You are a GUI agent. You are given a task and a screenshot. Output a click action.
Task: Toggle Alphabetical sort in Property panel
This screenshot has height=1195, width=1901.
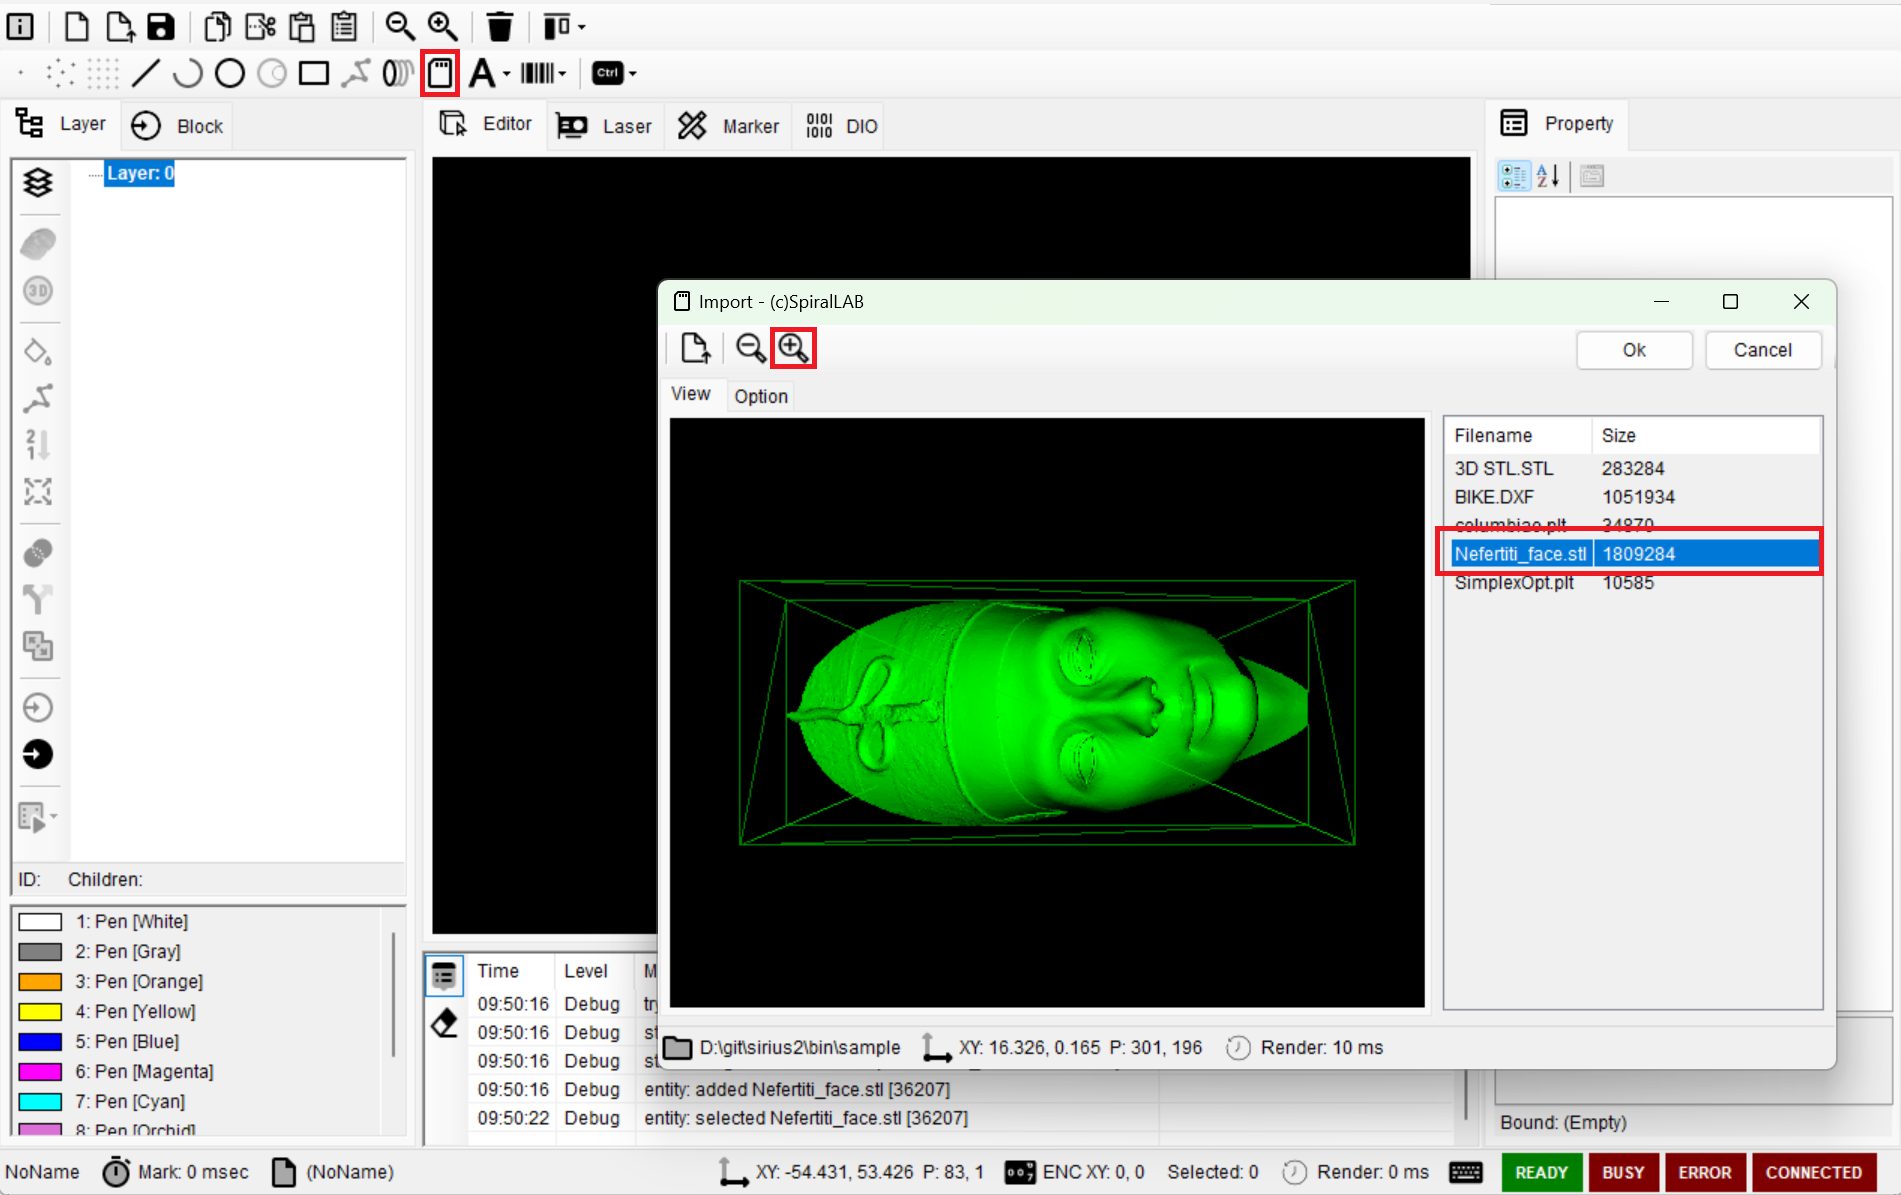coord(1548,177)
